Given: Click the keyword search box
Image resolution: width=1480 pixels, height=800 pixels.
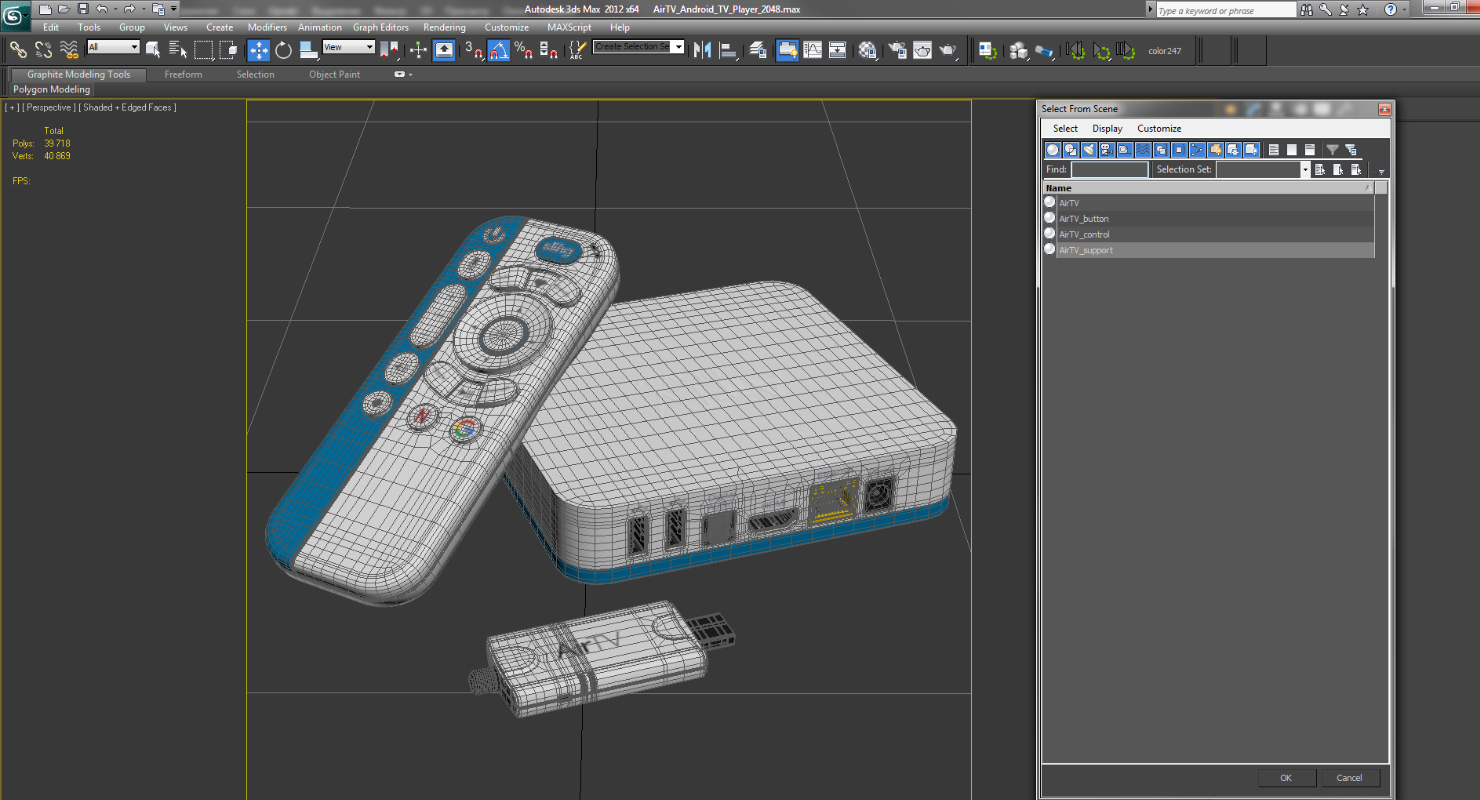Looking at the screenshot, I should [1225, 10].
